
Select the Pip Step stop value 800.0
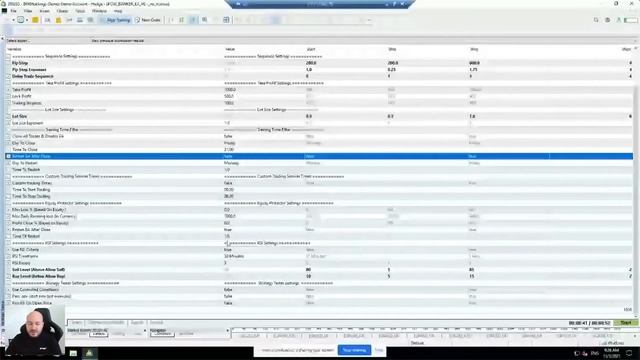tap(474, 63)
